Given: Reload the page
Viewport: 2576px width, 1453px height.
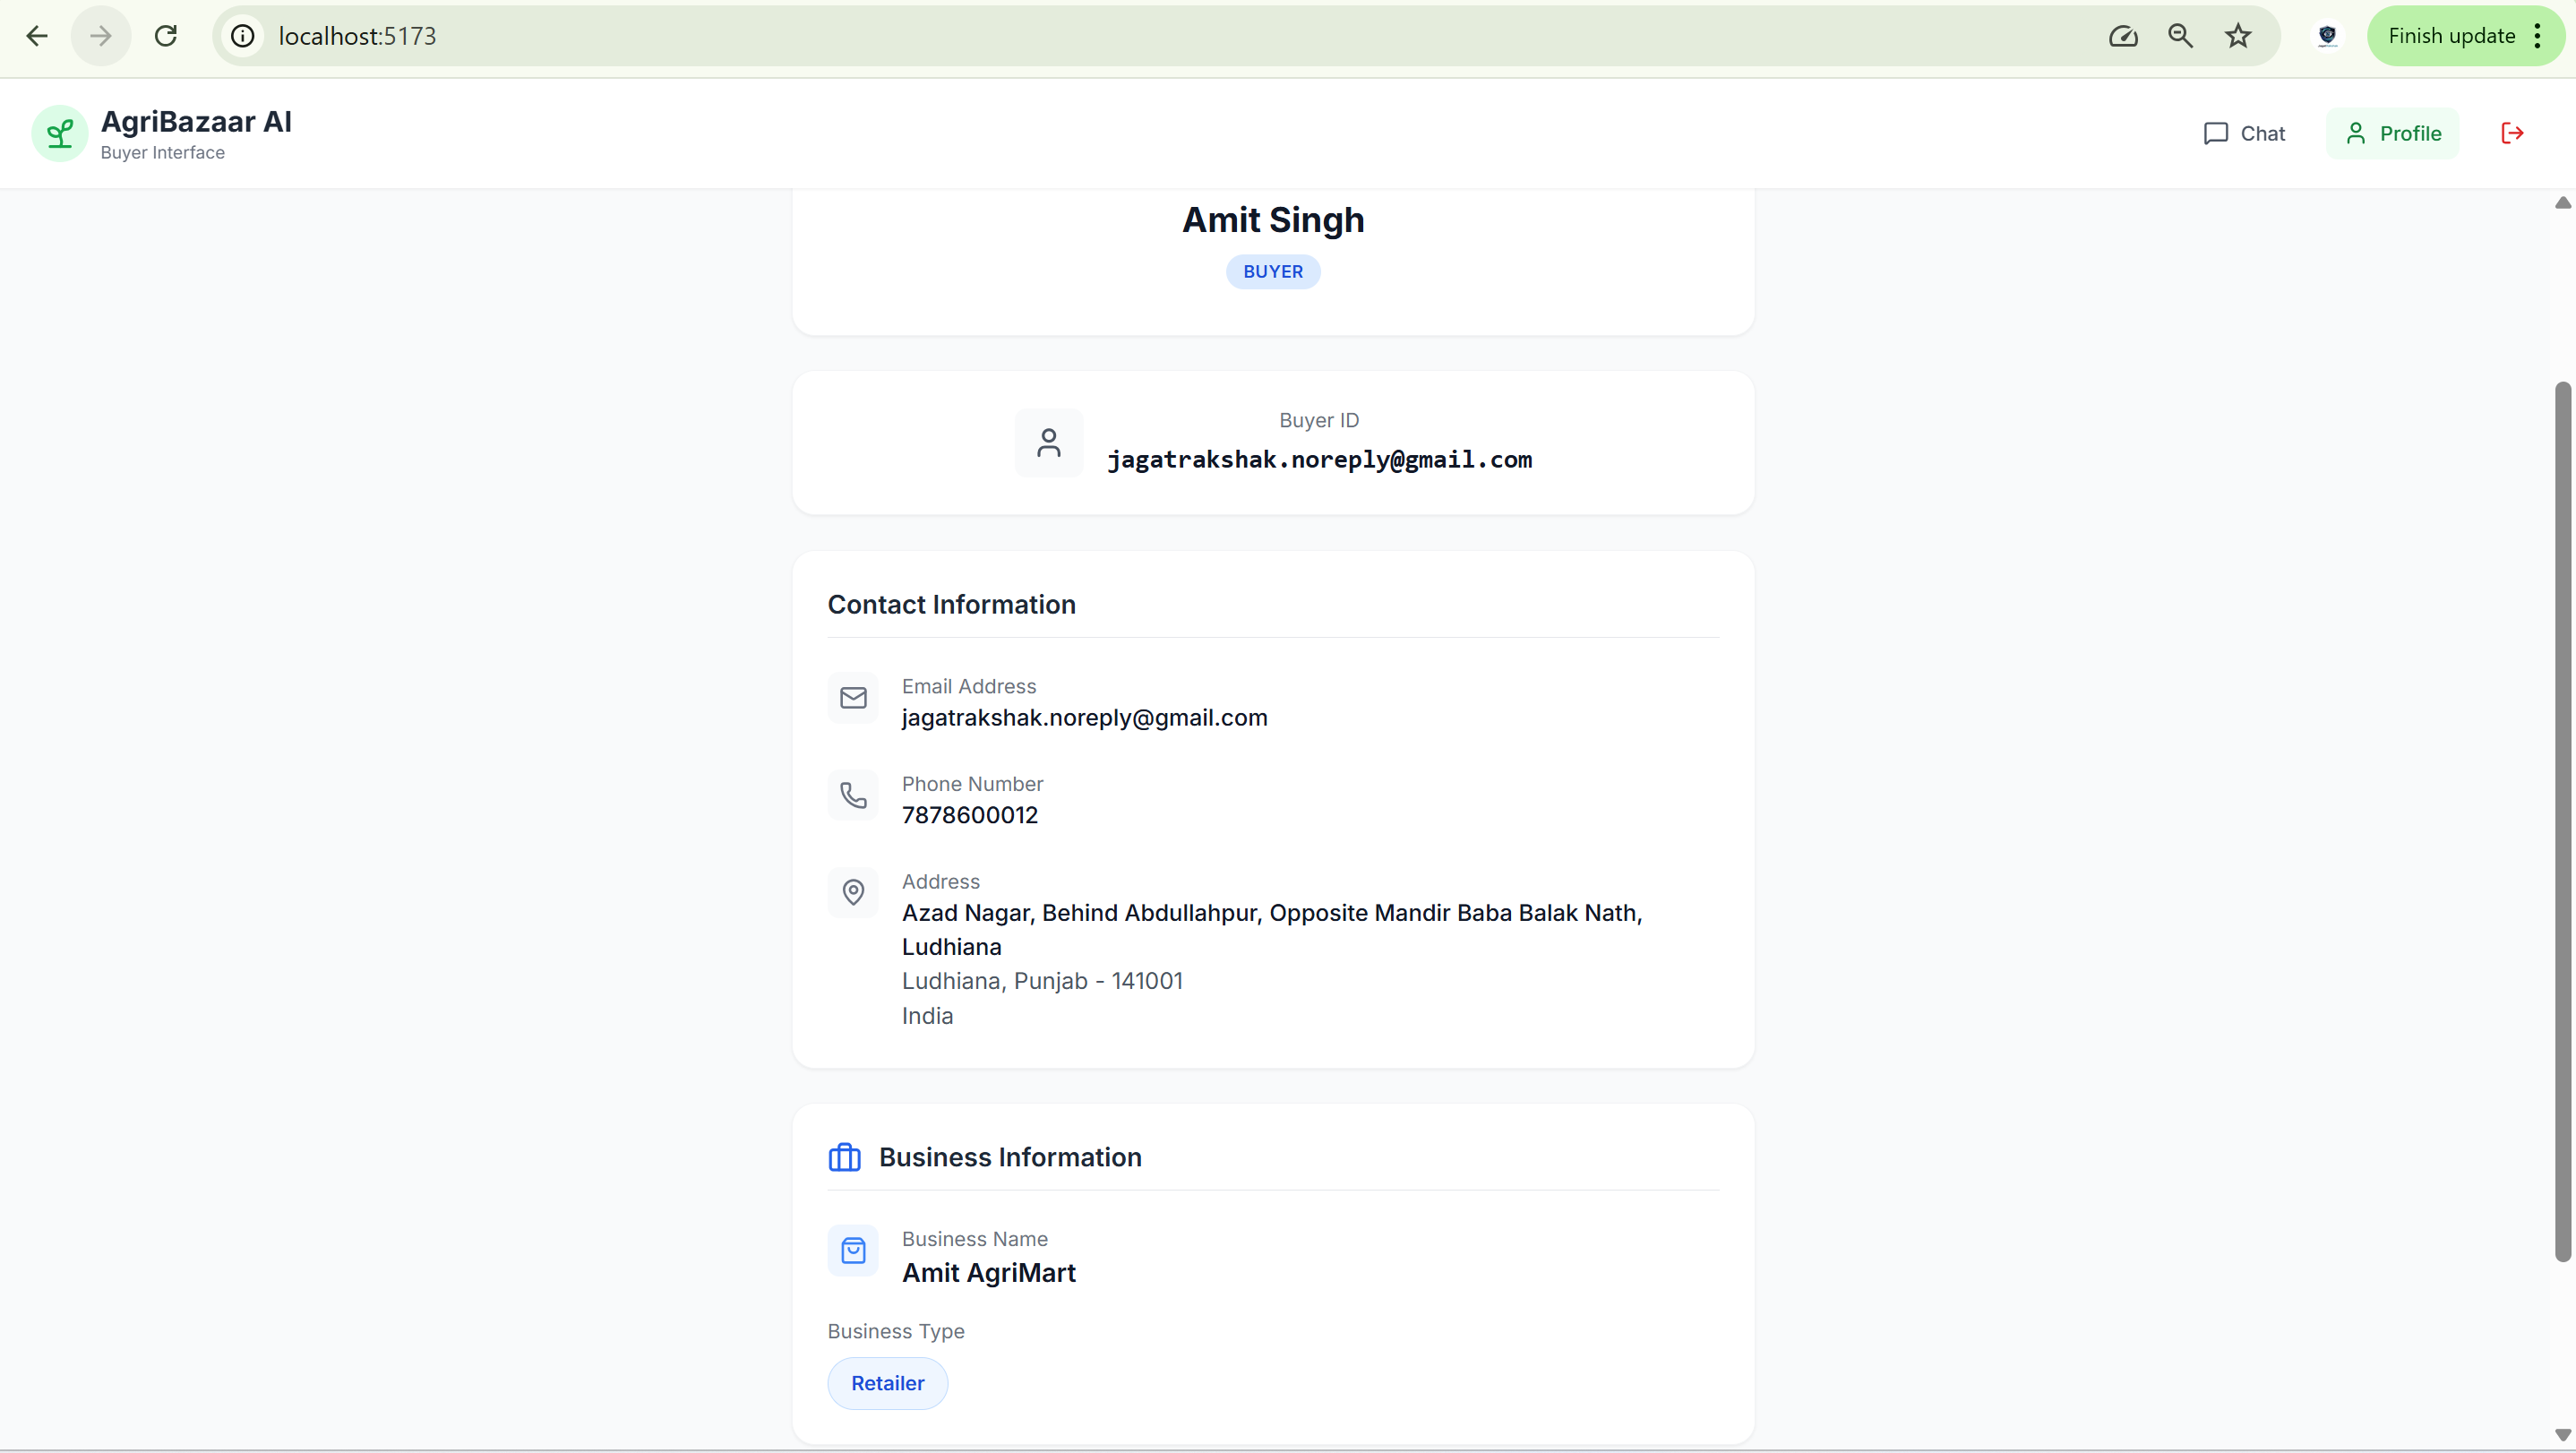Looking at the screenshot, I should [x=166, y=36].
